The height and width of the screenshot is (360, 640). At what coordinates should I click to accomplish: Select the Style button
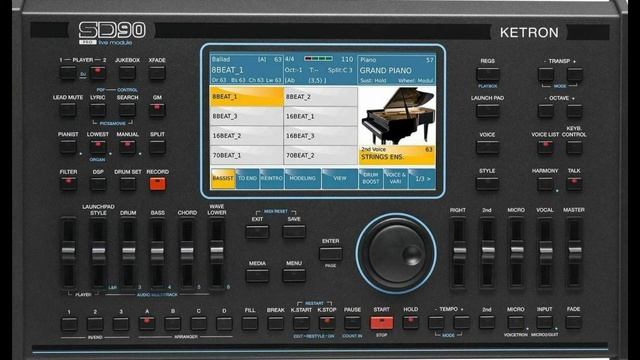point(488,184)
